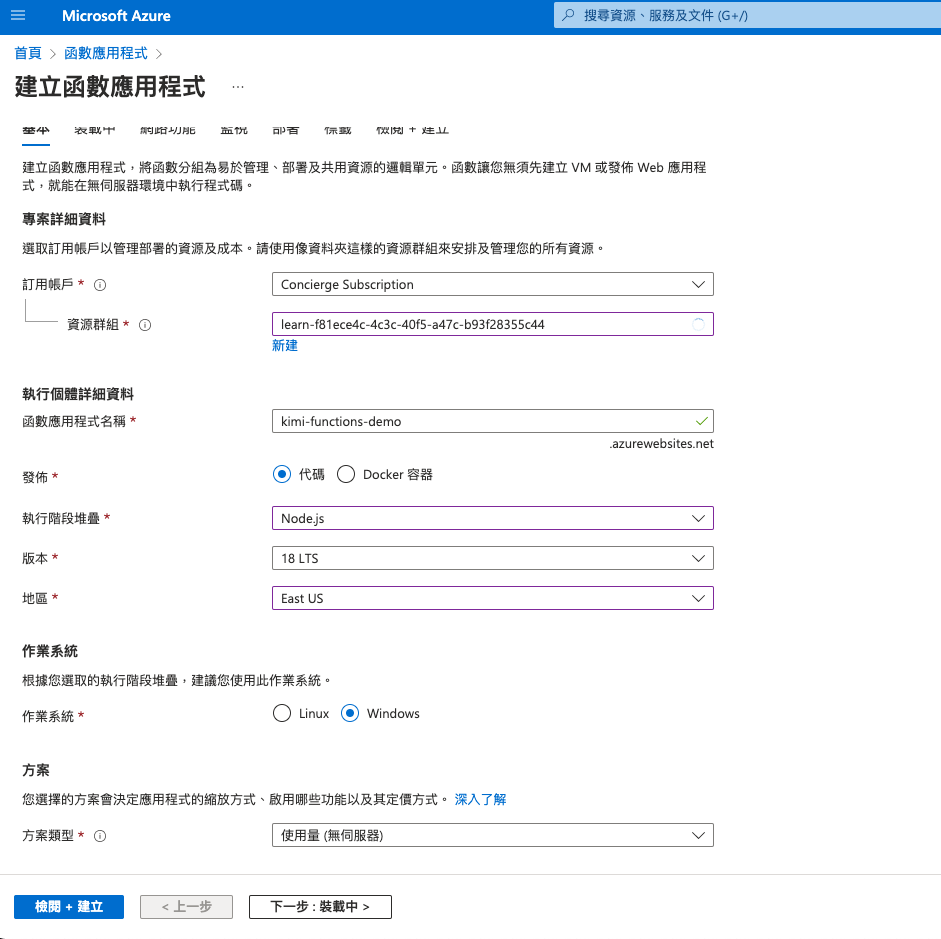Click the 執行階段堆疊 label
Viewport: 941px width, 939px height.
(61, 518)
